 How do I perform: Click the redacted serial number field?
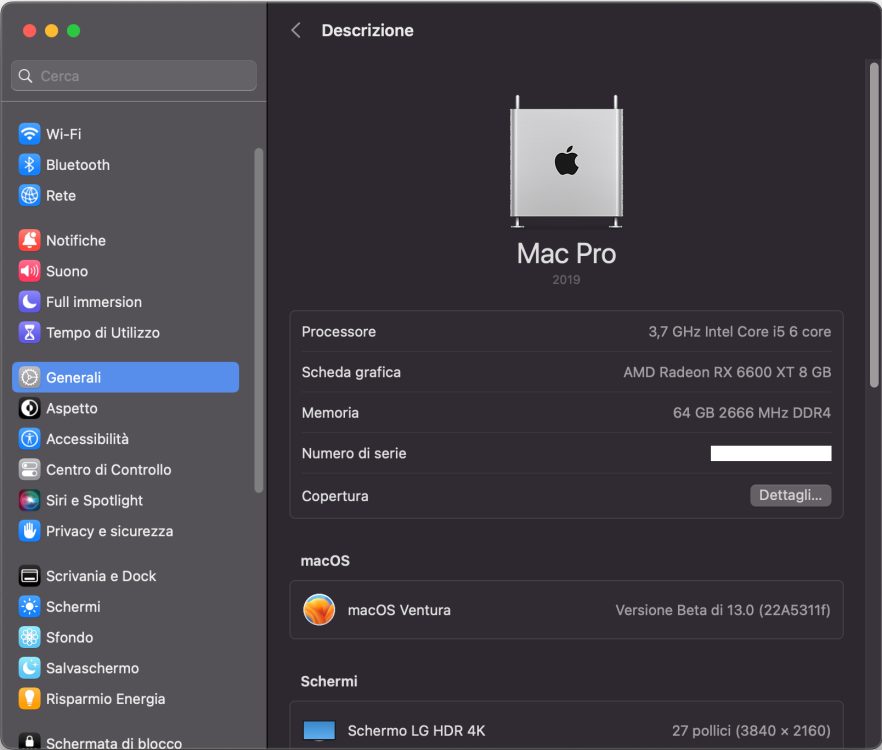pos(771,453)
